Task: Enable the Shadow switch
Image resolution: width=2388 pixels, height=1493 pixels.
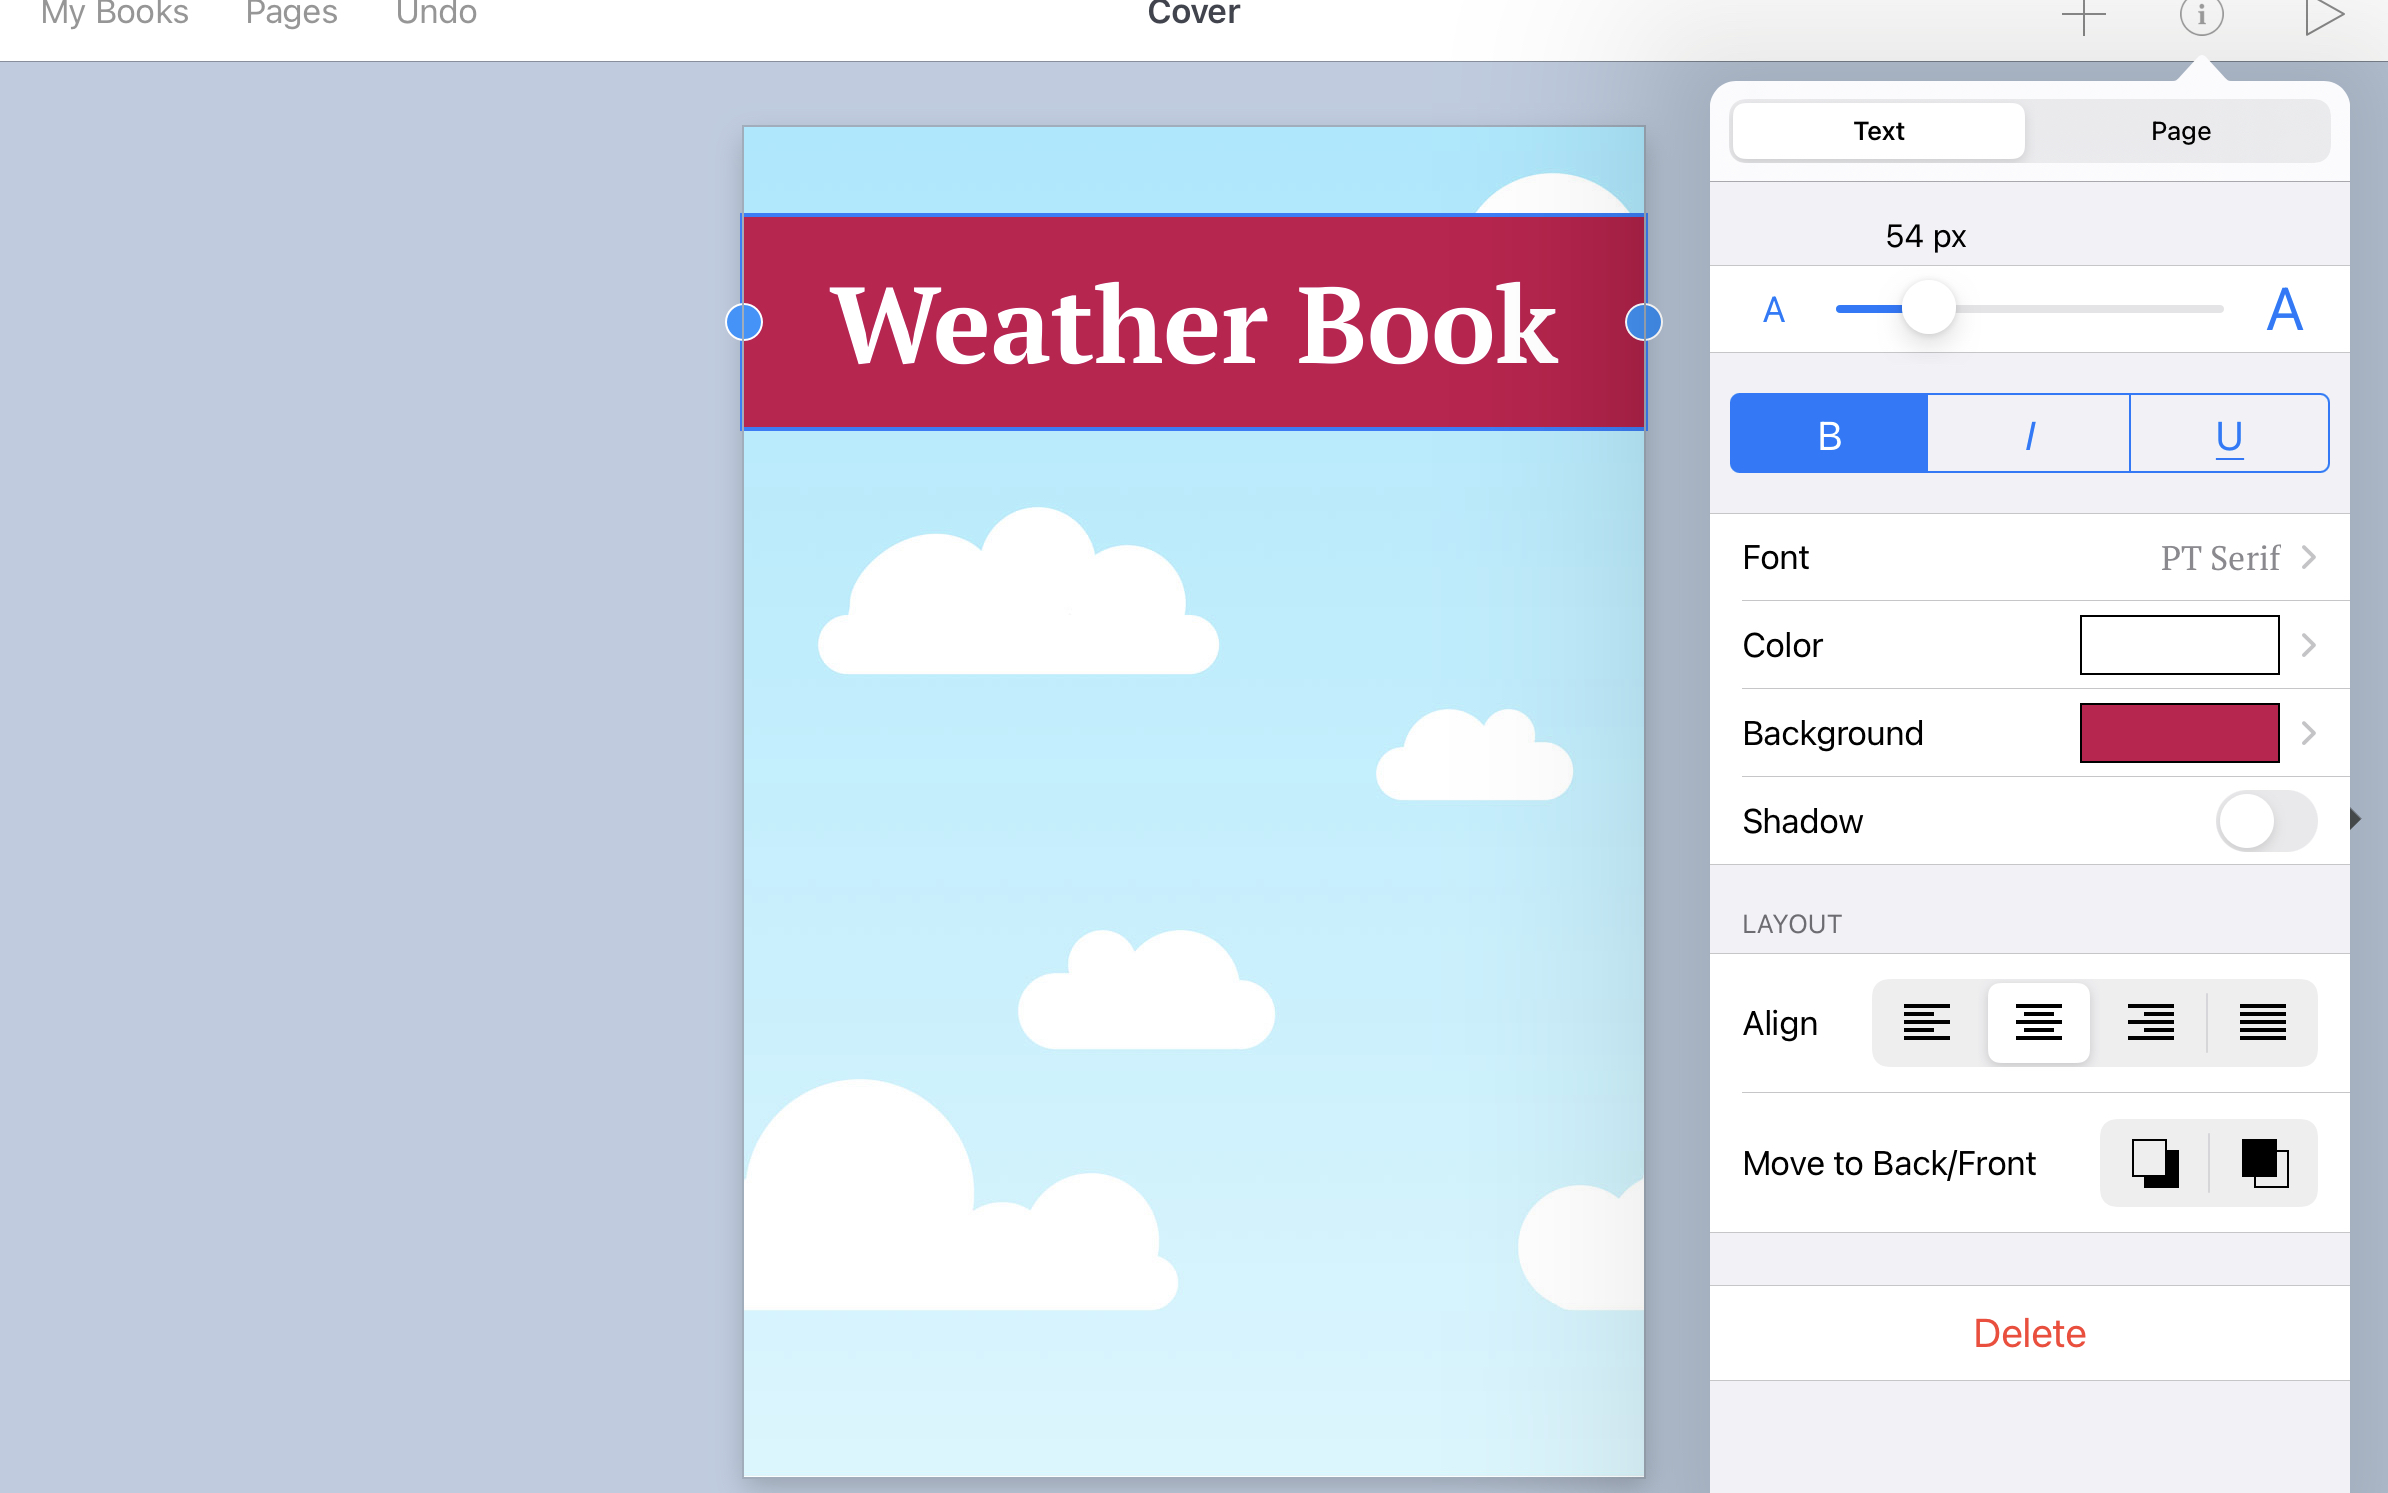Action: point(2267,821)
